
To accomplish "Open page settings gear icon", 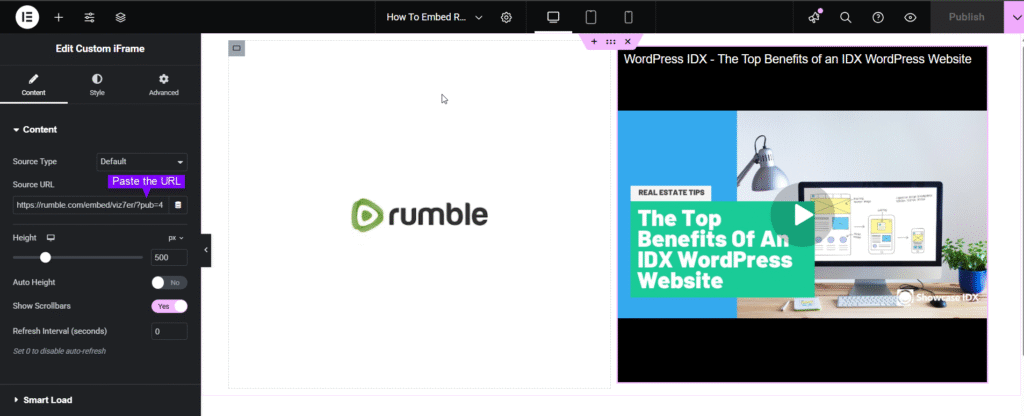I will (x=506, y=18).
